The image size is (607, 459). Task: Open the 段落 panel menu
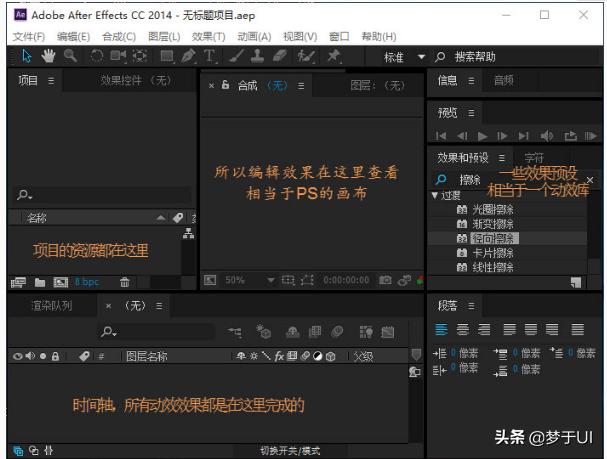pos(471,306)
